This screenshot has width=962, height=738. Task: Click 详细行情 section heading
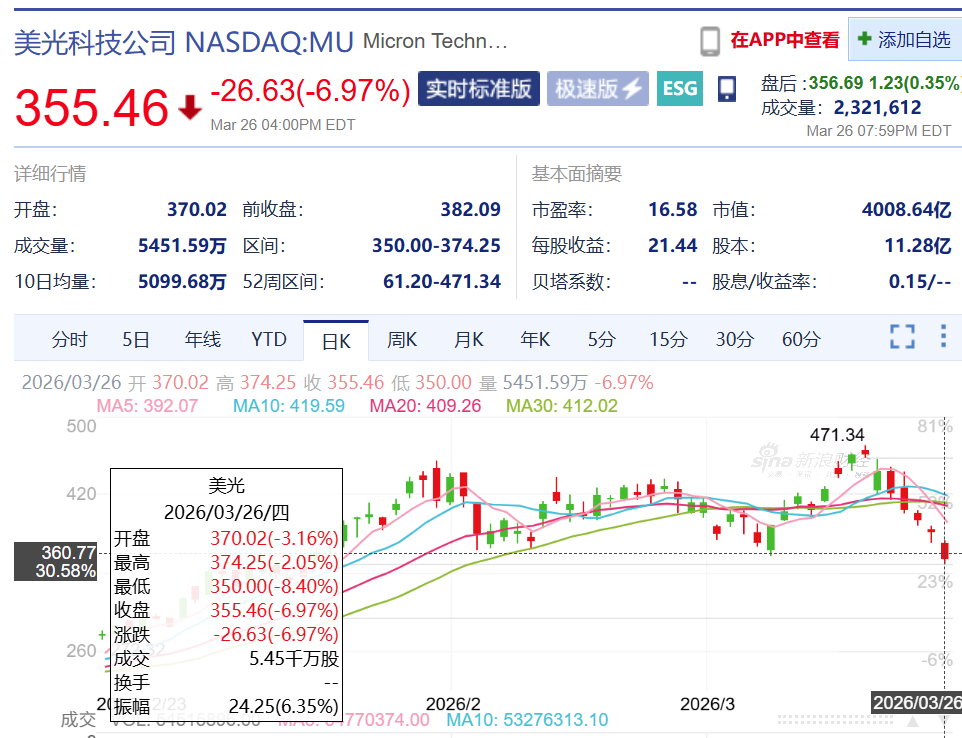pyautogui.click(x=50, y=174)
